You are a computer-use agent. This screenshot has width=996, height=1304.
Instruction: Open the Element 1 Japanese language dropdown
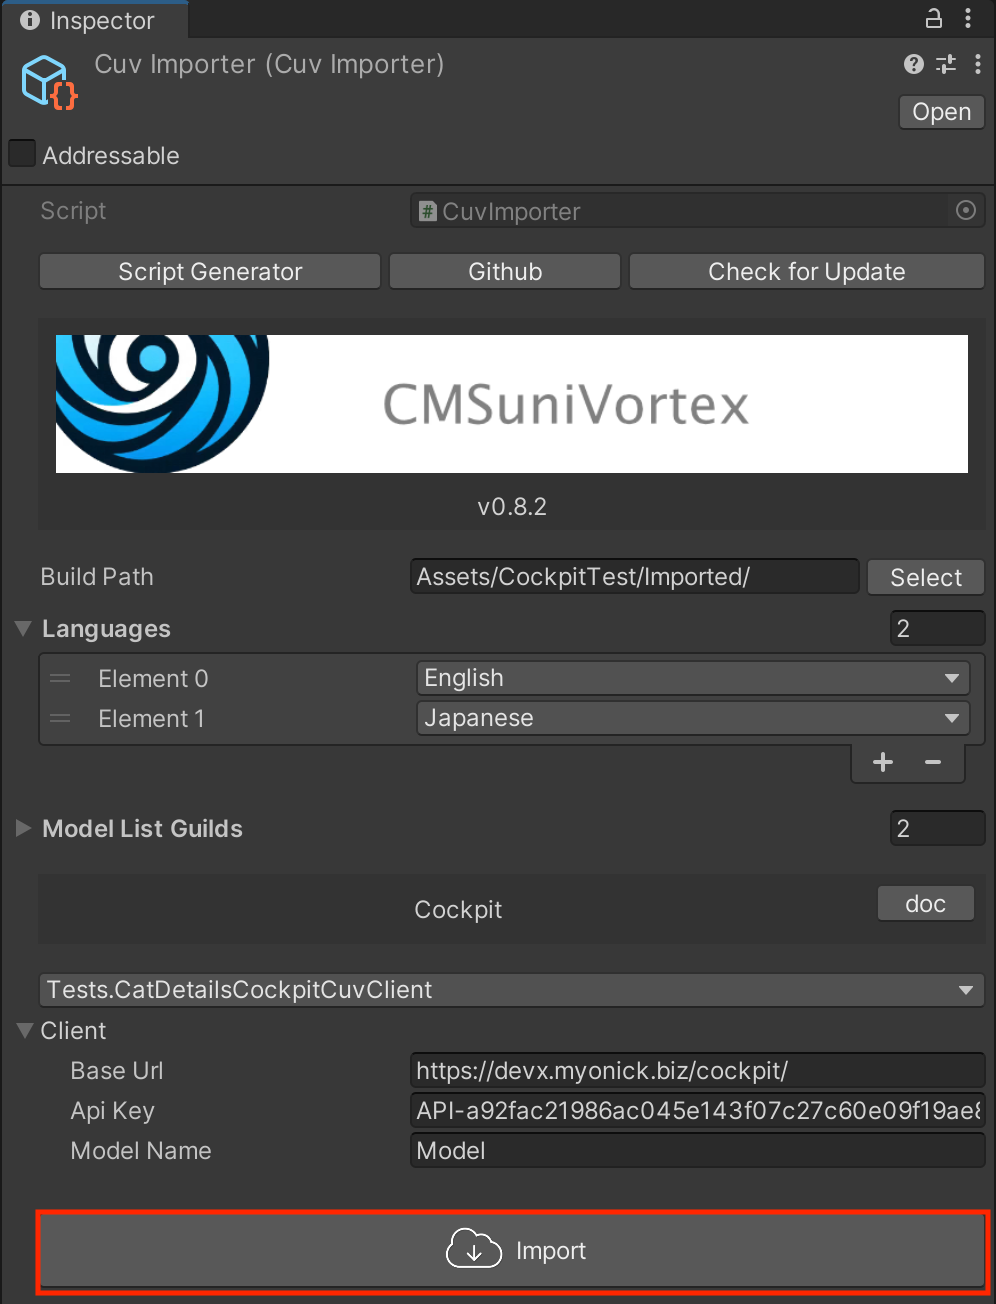click(x=693, y=718)
